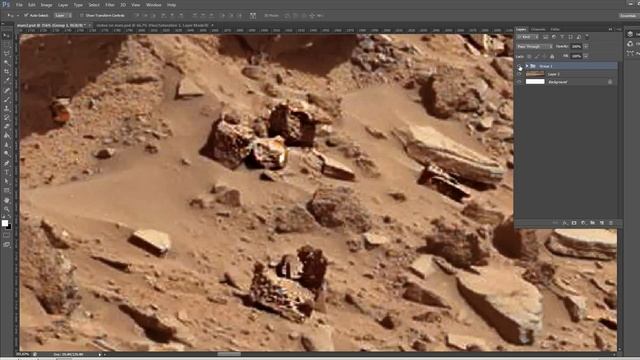Turn layer filtering on or off switch
The image size is (640, 360).
click(587, 37)
